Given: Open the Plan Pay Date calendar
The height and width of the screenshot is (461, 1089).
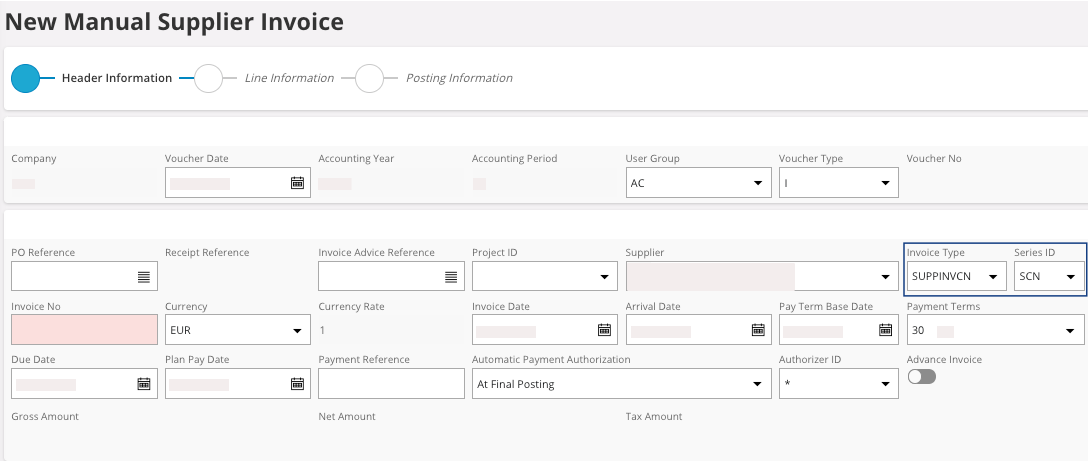Looking at the screenshot, I should (x=297, y=383).
